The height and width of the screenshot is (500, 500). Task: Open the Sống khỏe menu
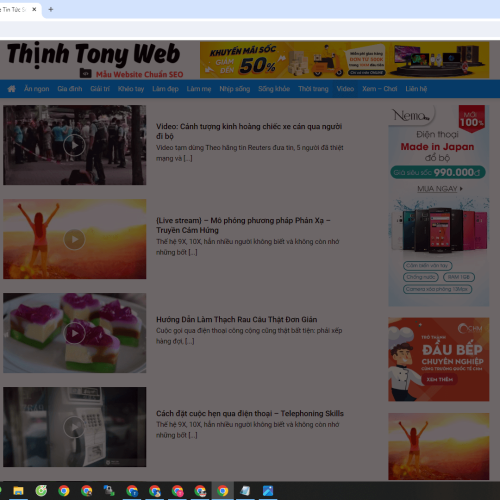[274, 89]
